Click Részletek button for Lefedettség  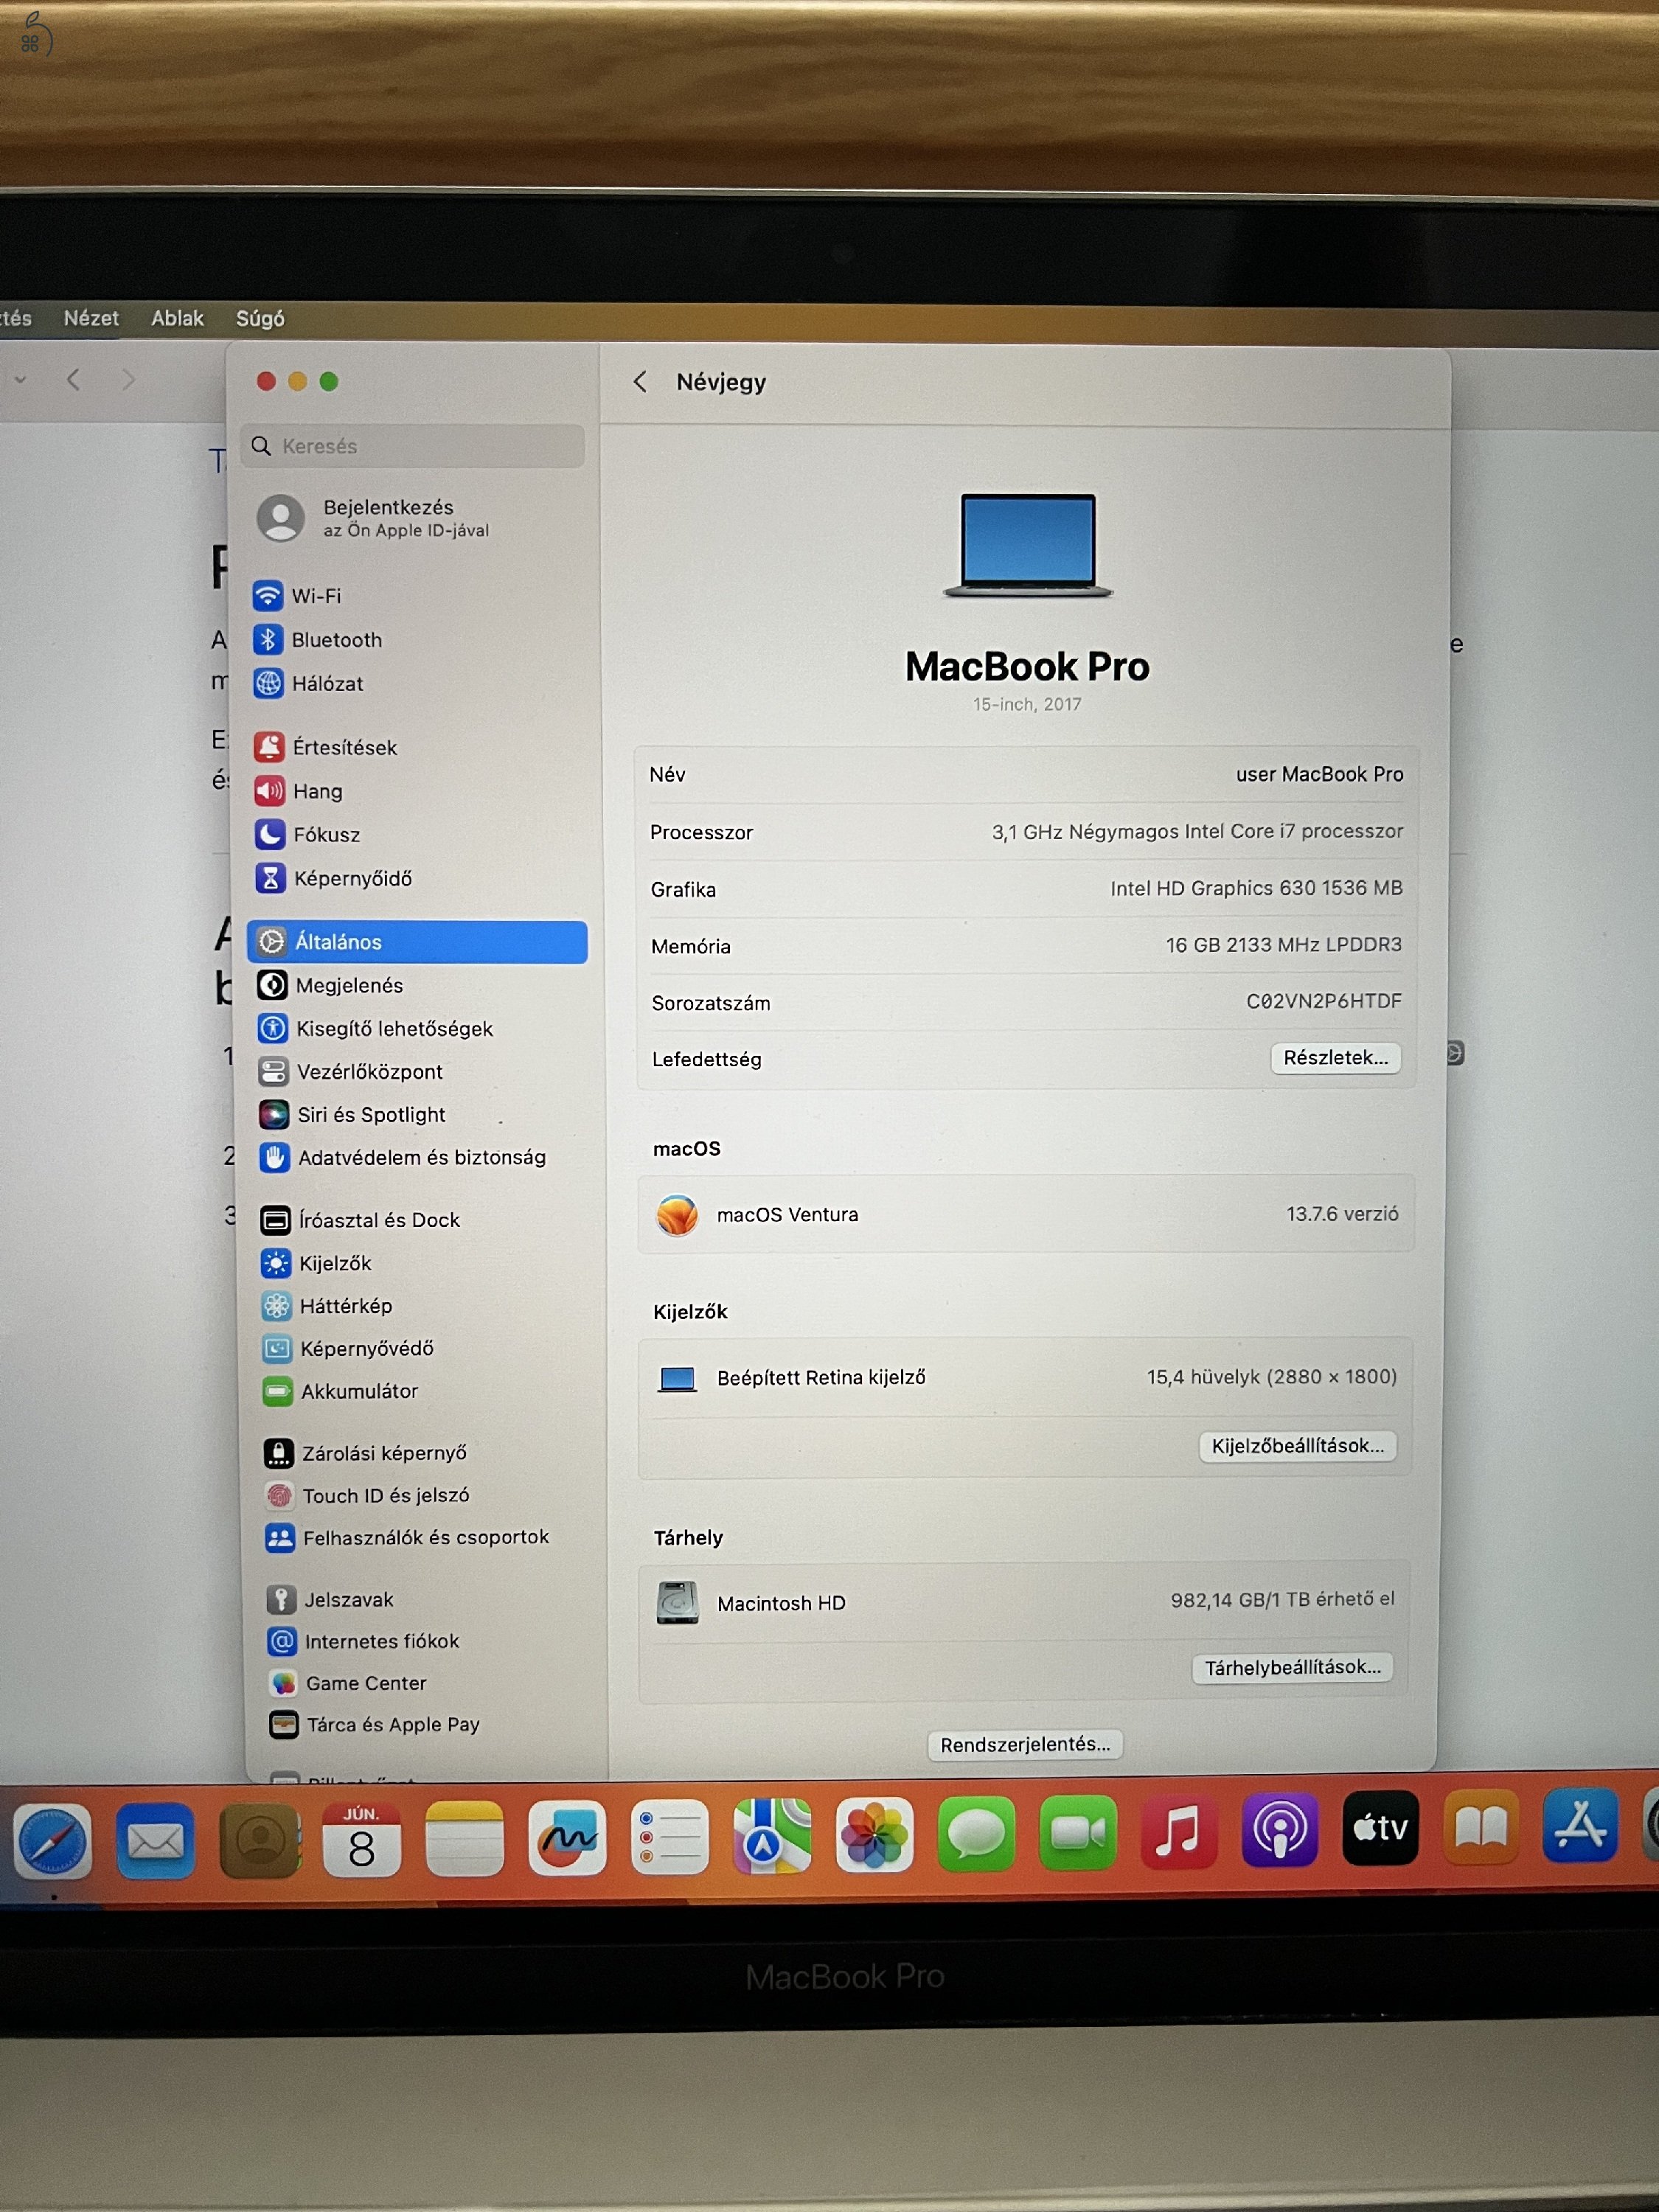(x=1335, y=1058)
